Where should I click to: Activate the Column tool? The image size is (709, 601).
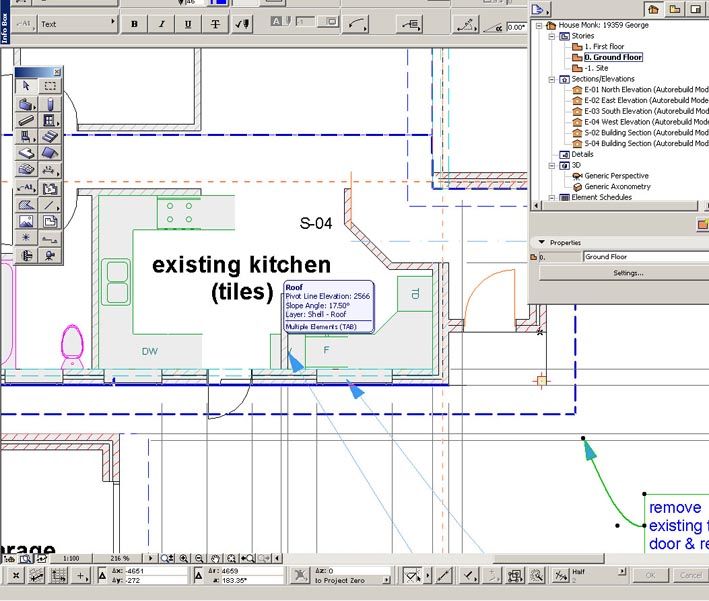(50, 104)
